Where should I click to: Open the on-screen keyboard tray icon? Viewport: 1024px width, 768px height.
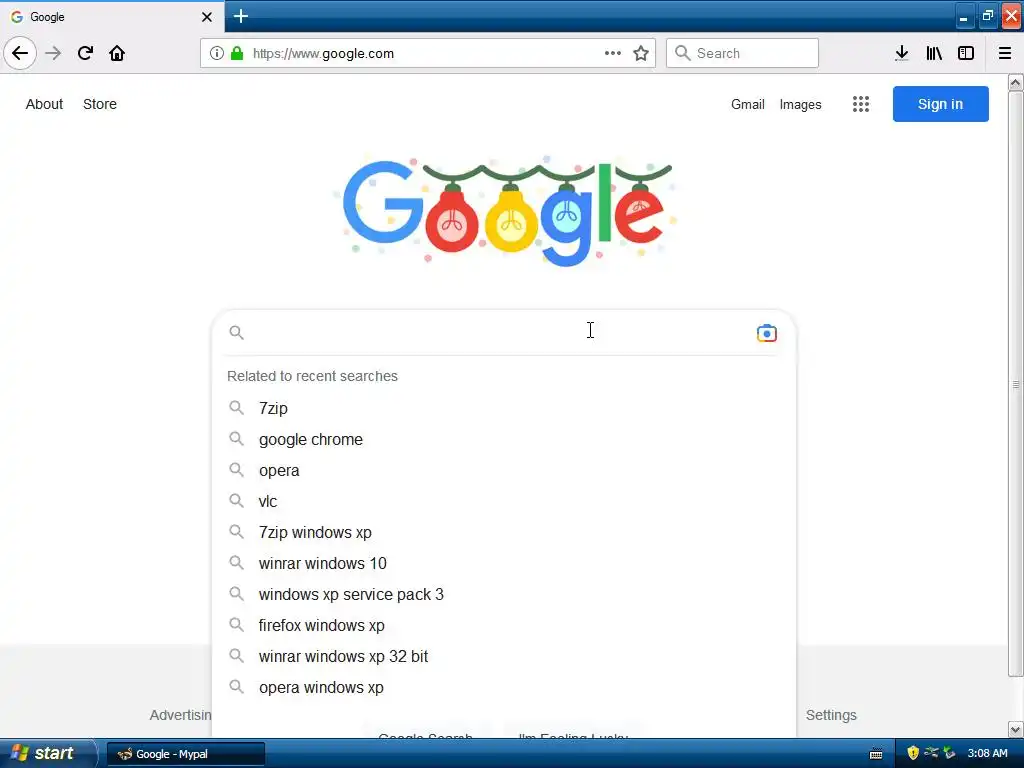pos(876,754)
